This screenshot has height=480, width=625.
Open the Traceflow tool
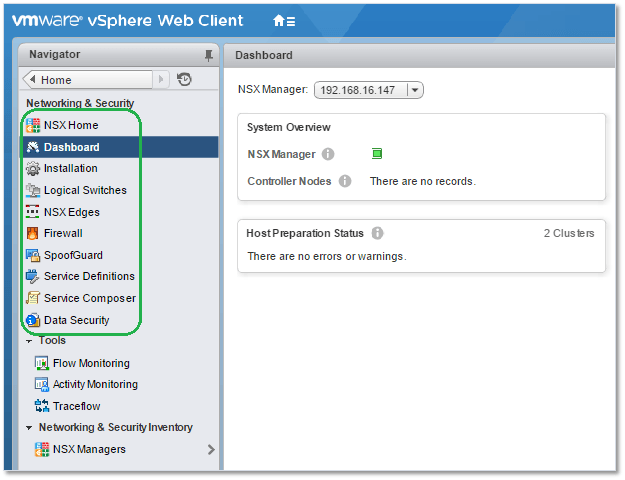pos(77,406)
